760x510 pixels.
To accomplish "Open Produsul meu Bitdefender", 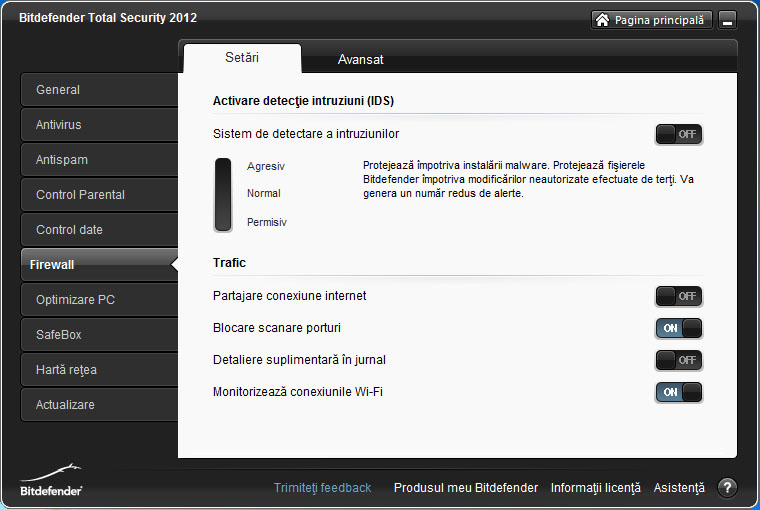I will tap(465, 488).
